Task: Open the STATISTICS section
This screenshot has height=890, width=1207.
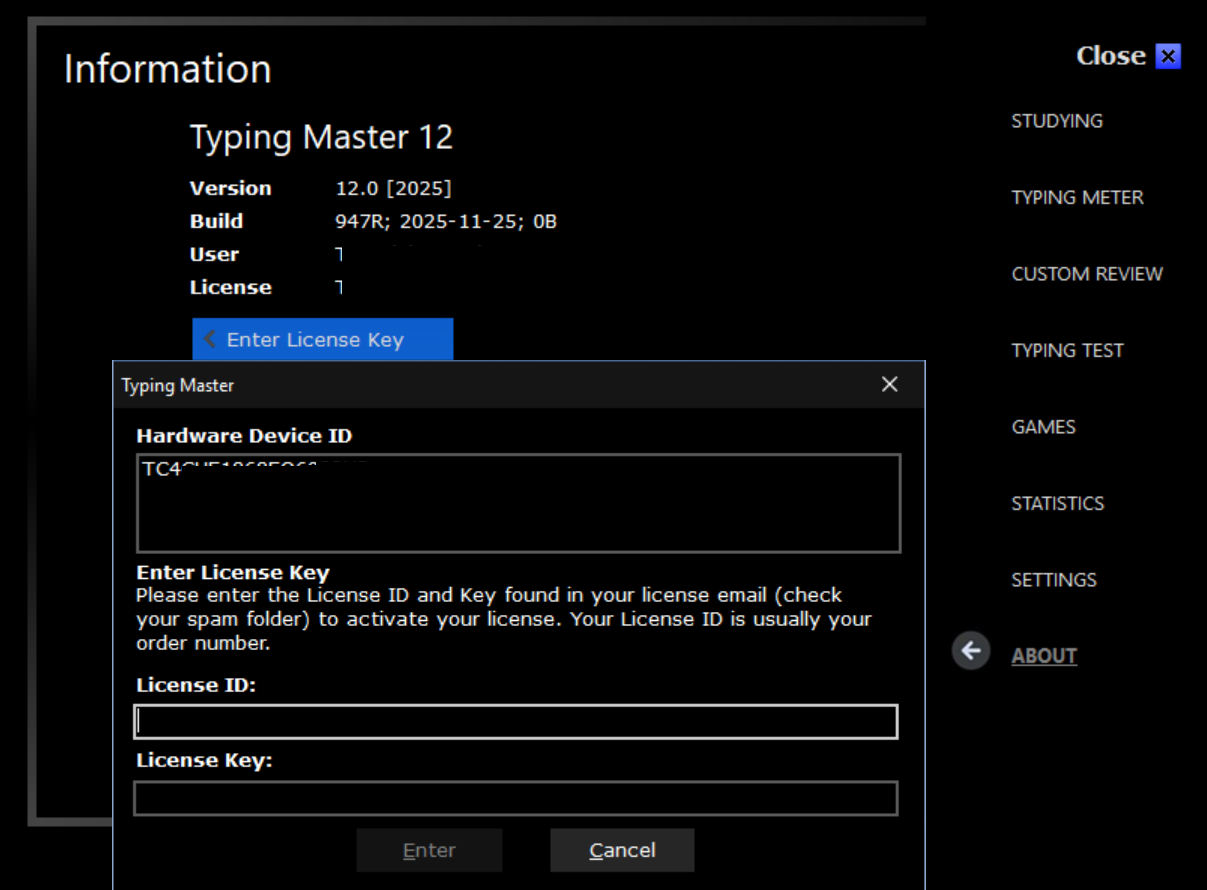Action: [1057, 503]
